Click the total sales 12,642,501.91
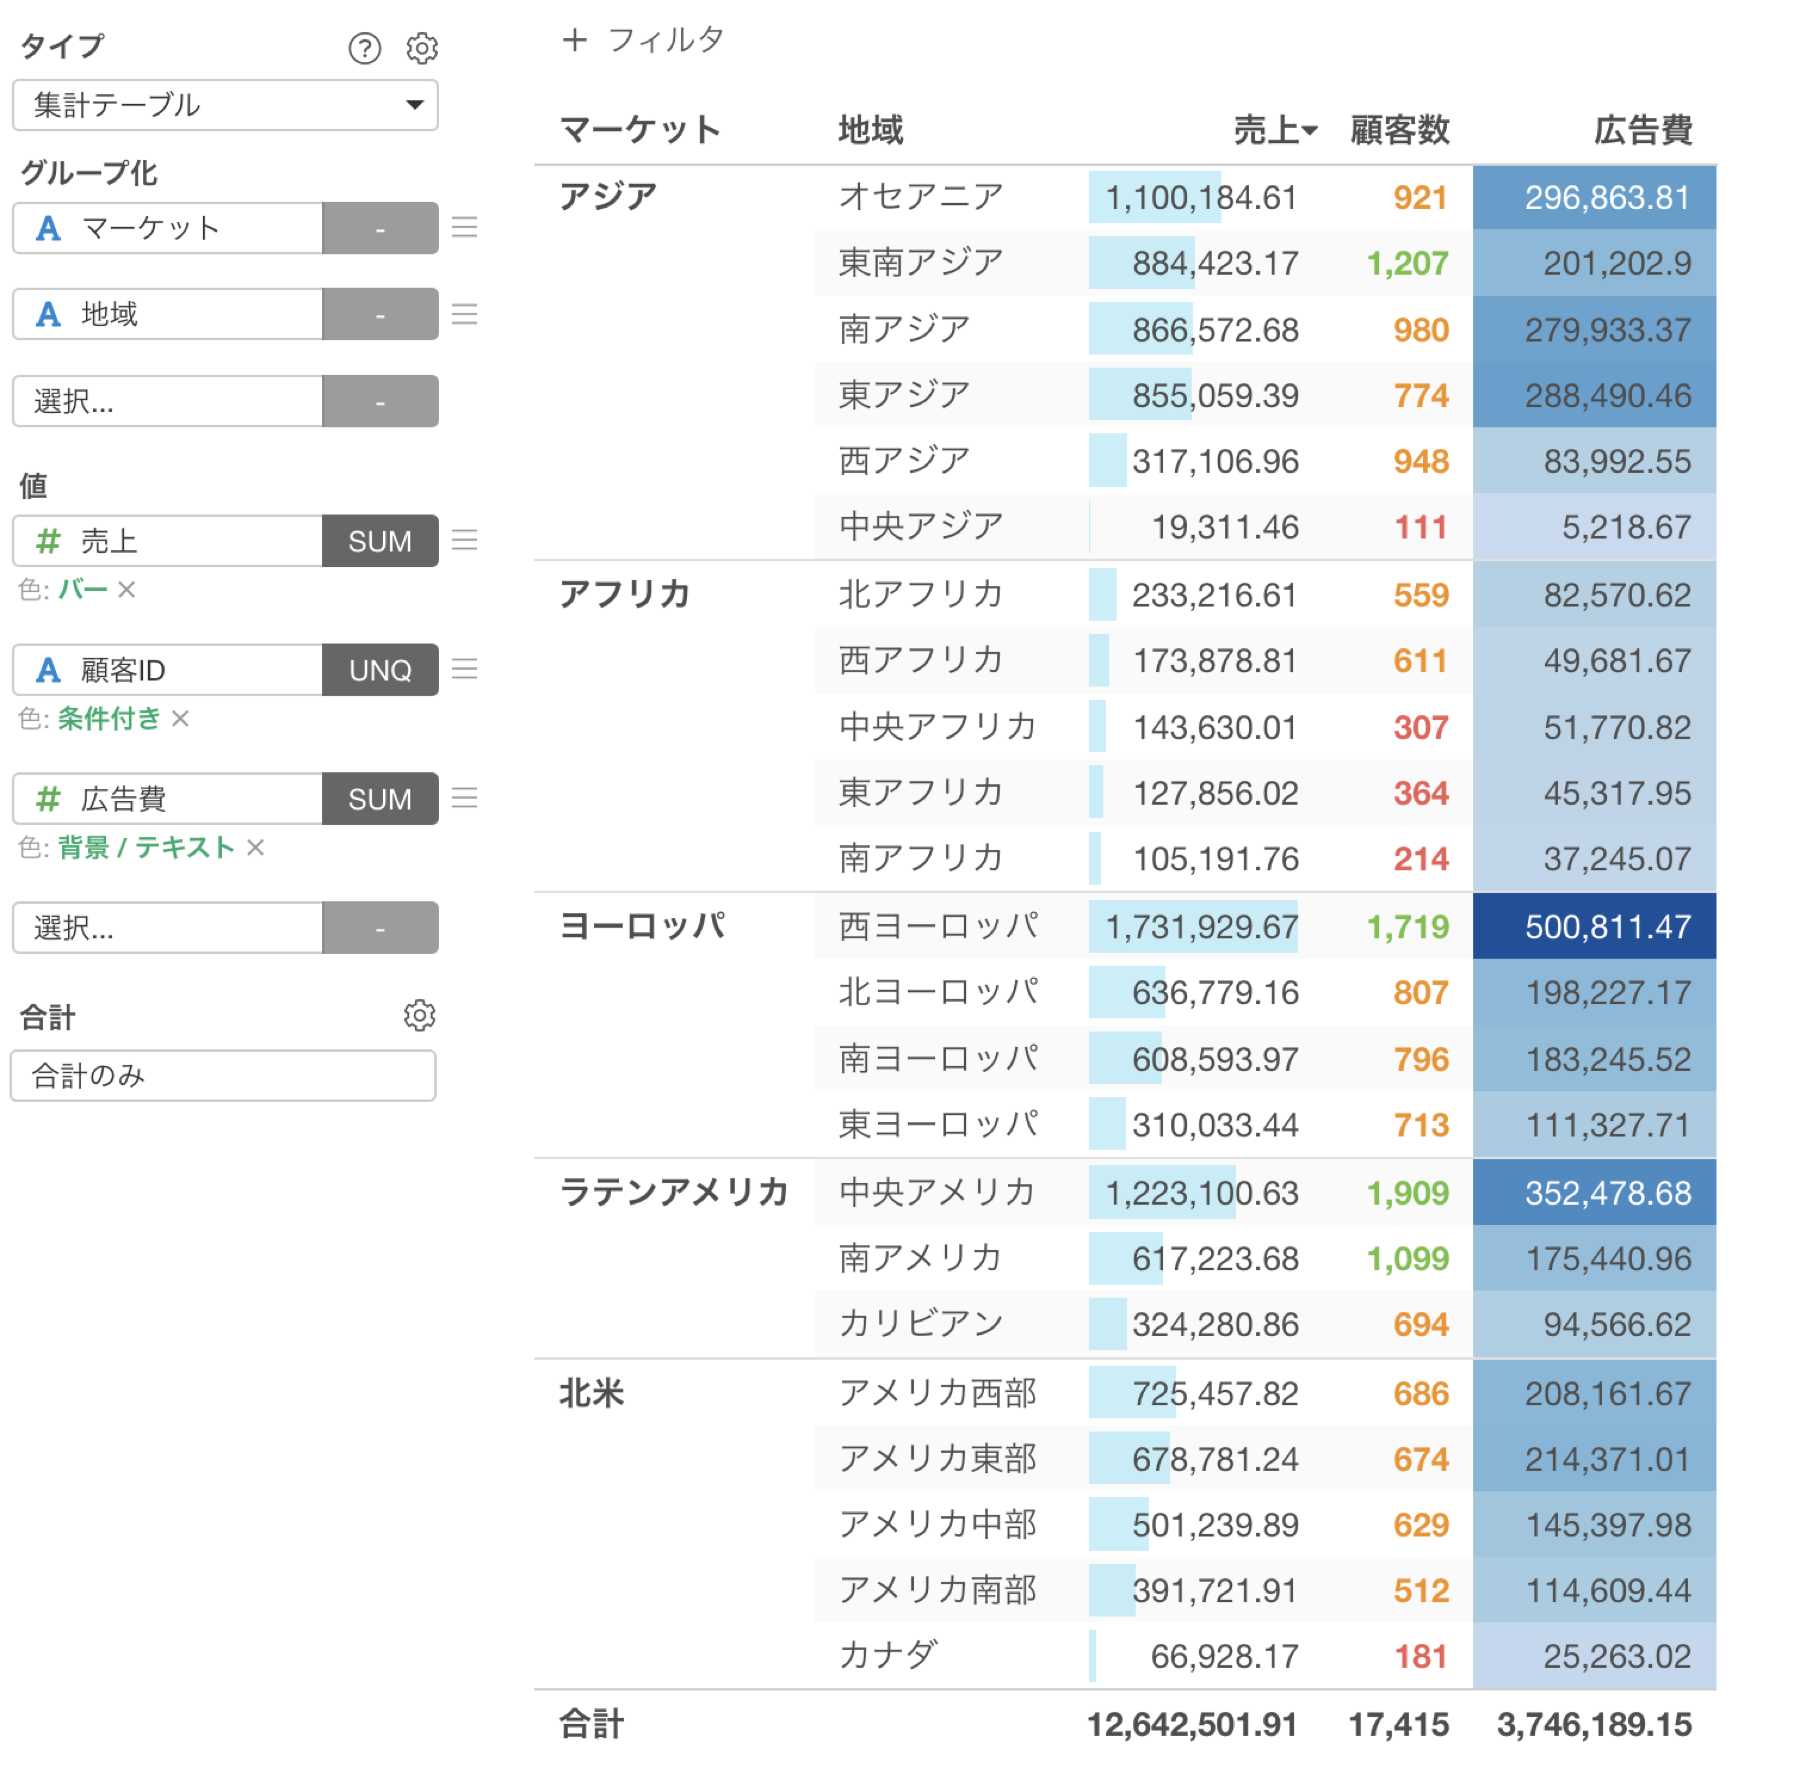Screen dimensions: 1806x1786 tap(1192, 1724)
